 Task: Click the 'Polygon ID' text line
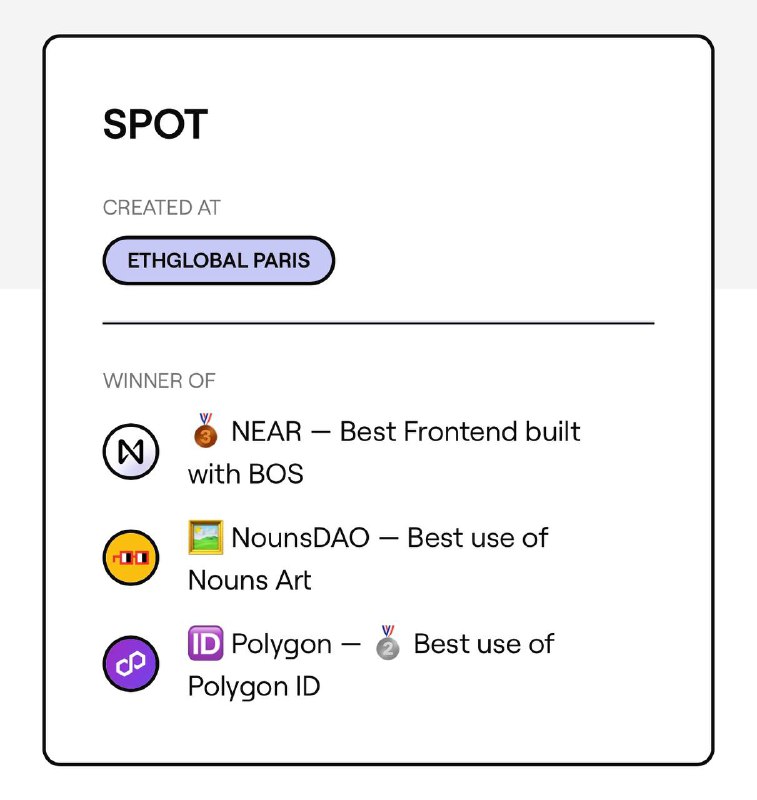point(254,687)
